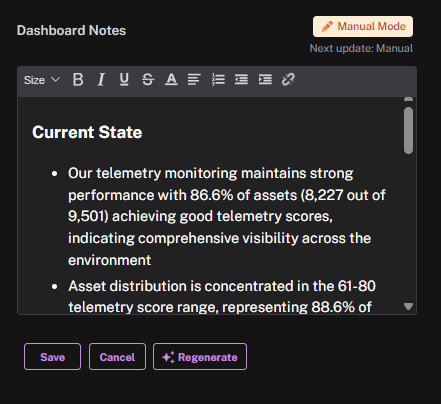Save the dashboard notes
The image size is (441, 404).
coord(52,357)
